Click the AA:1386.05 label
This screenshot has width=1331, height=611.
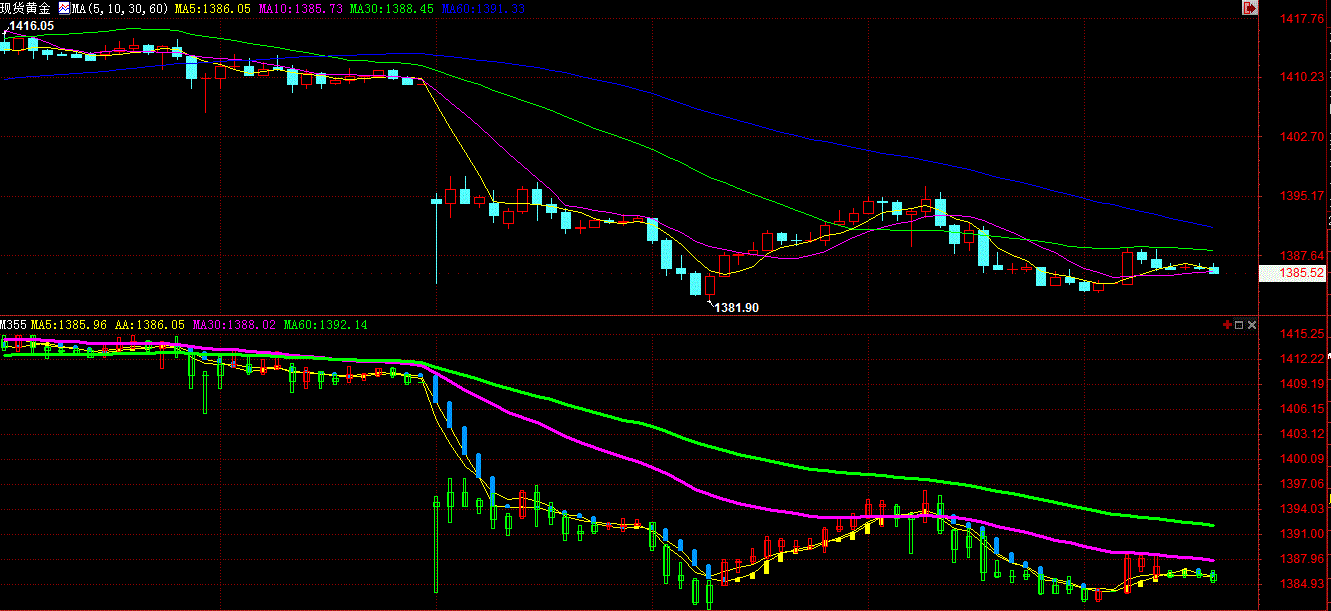150,325
